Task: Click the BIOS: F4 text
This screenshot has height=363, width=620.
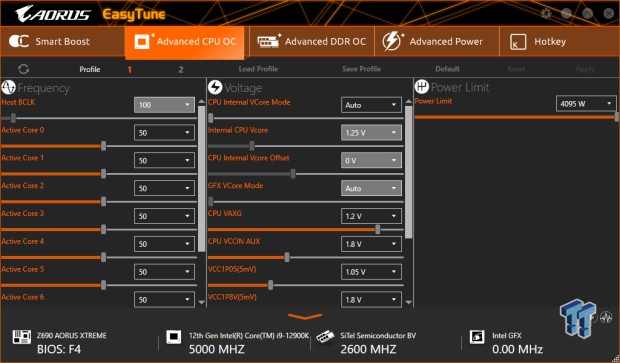Action: (59, 350)
